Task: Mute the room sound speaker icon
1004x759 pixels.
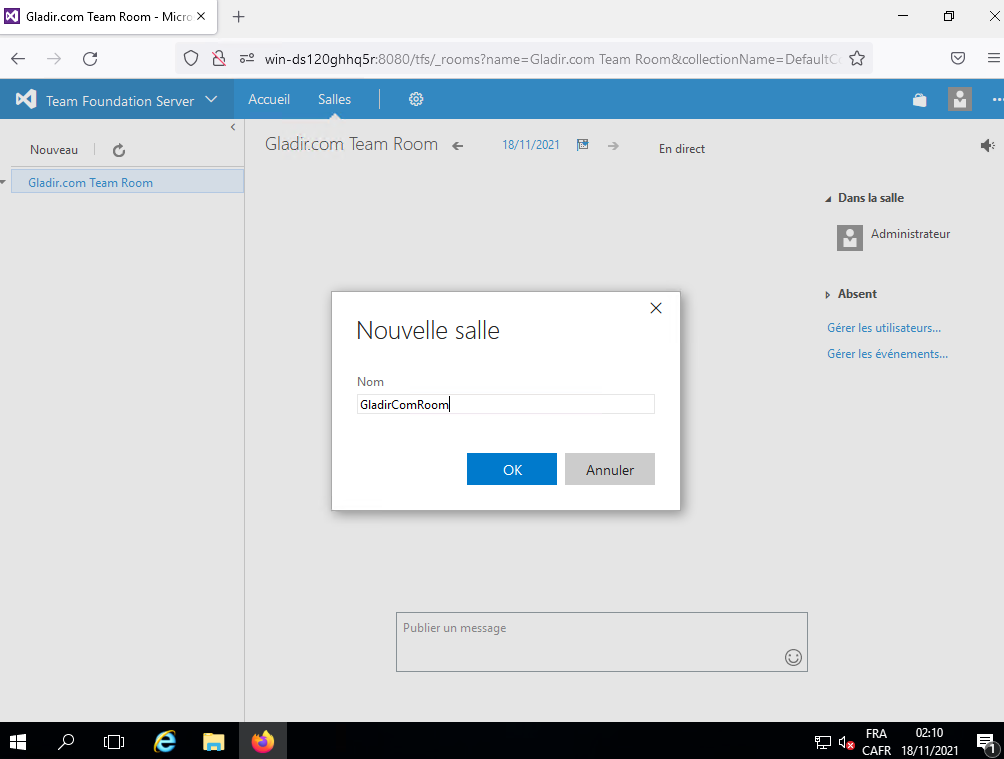Action: (987, 146)
